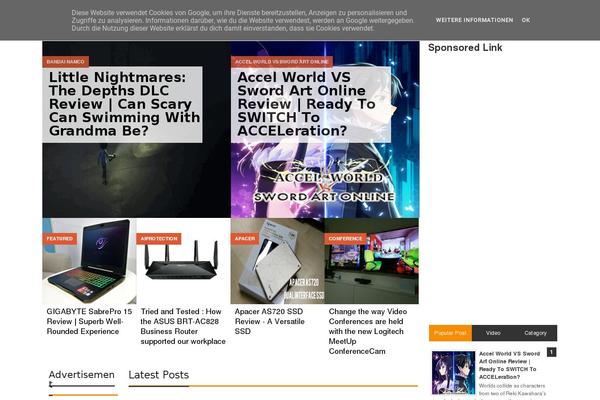Click the Advertisement heading
The width and height of the screenshot is (600, 400).
(82, 378)
